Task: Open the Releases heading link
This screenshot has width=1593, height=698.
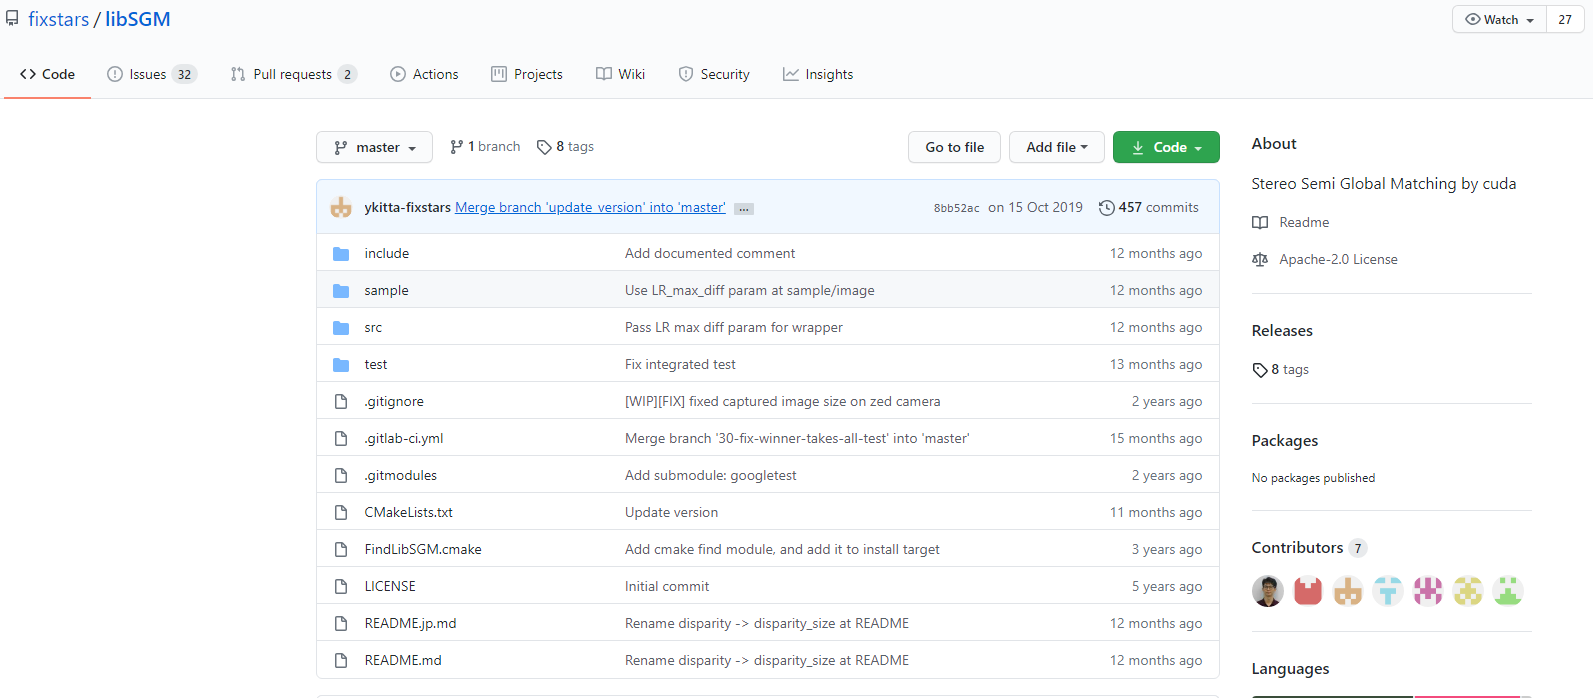Action: click(1282, 331)
